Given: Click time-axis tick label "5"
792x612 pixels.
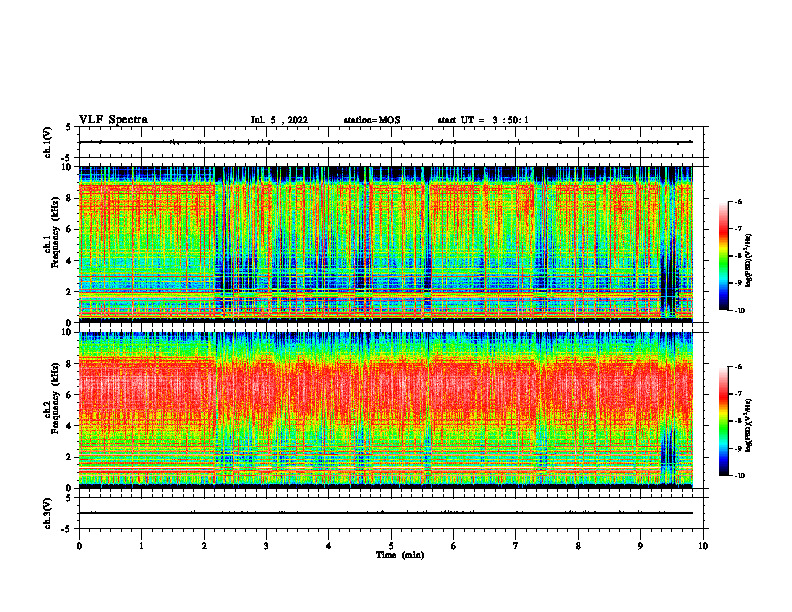Looking at the screenshot, I should (391, 546).
